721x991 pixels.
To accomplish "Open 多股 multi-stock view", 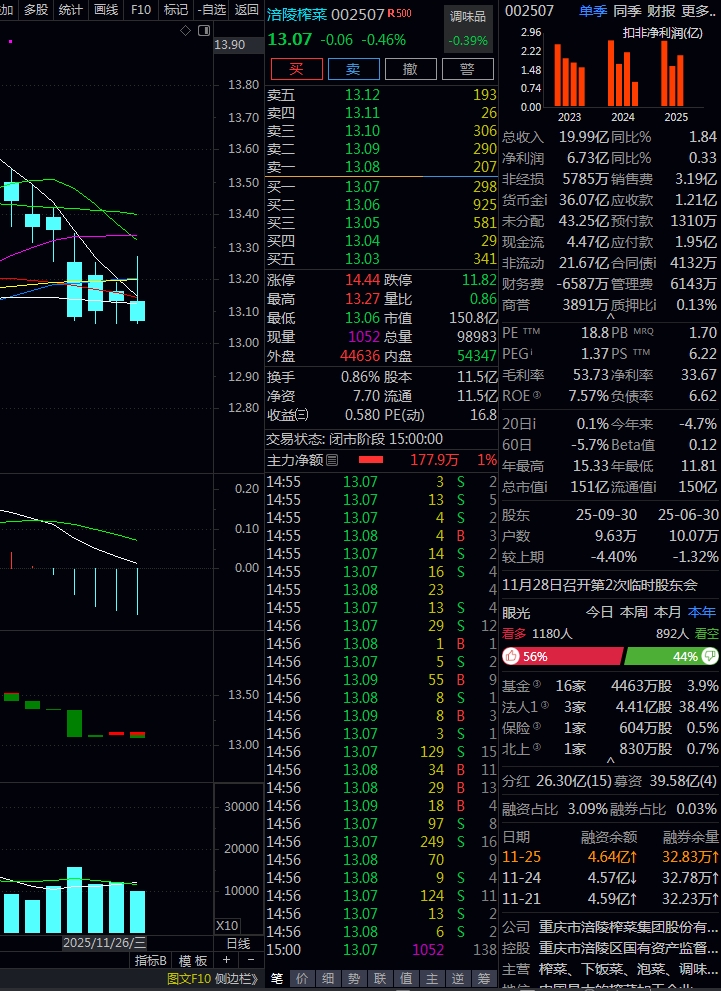I will pos(36,9).
